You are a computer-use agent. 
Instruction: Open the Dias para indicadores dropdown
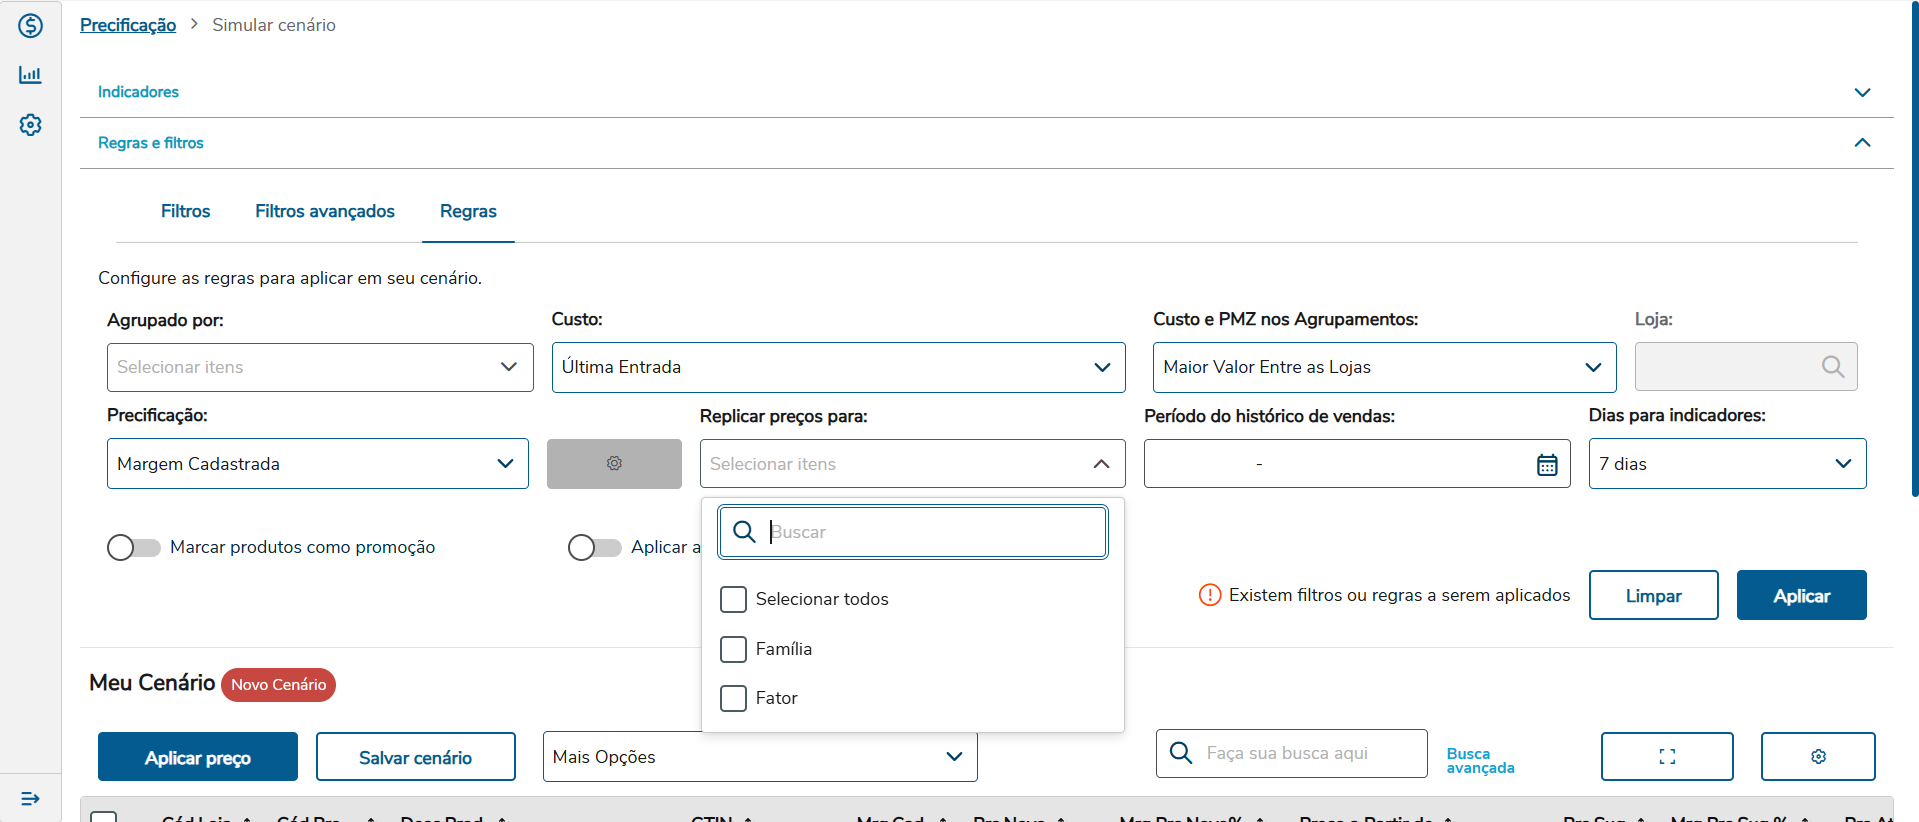coord(1726,464)
